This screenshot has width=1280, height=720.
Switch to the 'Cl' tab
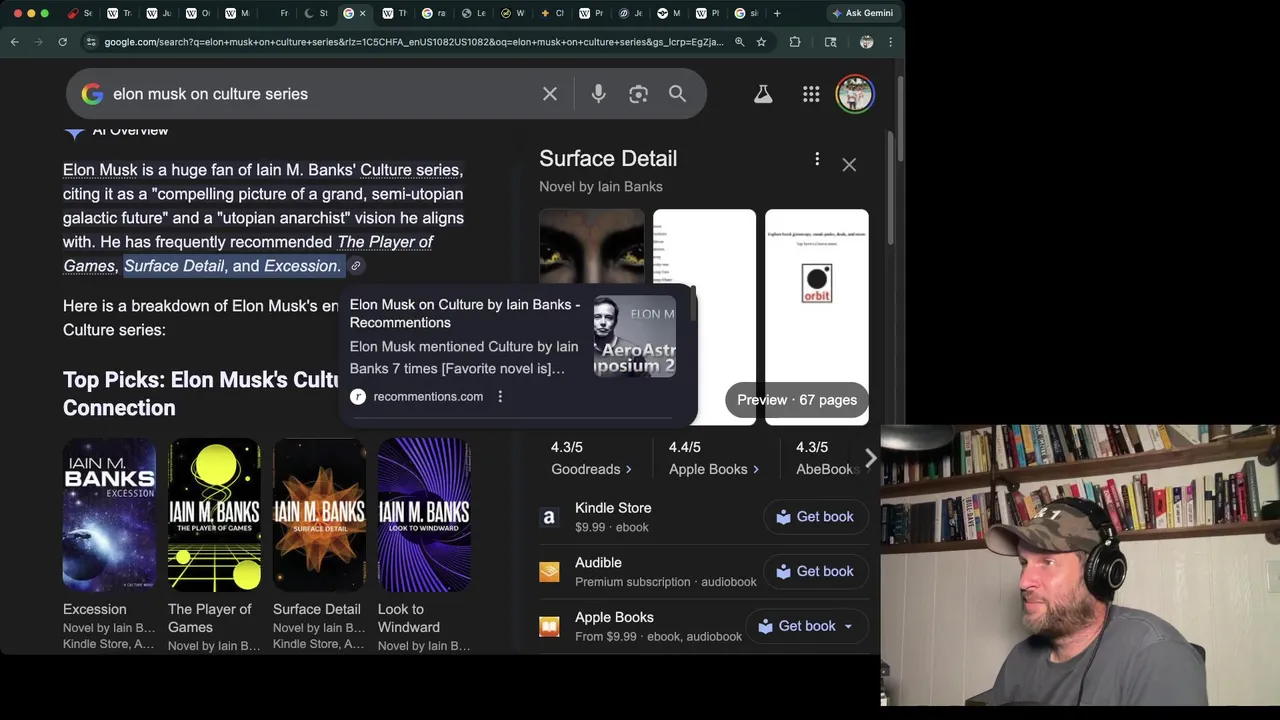point(552,13)
